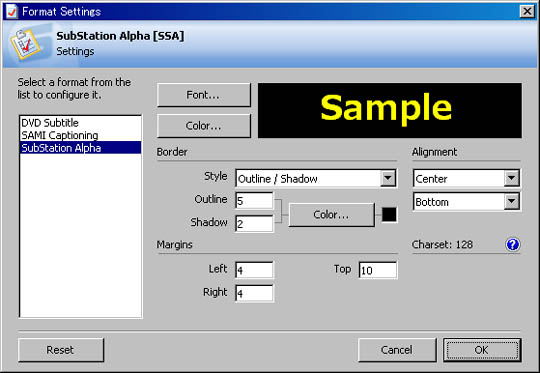This screenshot has width=540, height=373.
Task: Click the Outline value field
Action: [x=254, y=201]
